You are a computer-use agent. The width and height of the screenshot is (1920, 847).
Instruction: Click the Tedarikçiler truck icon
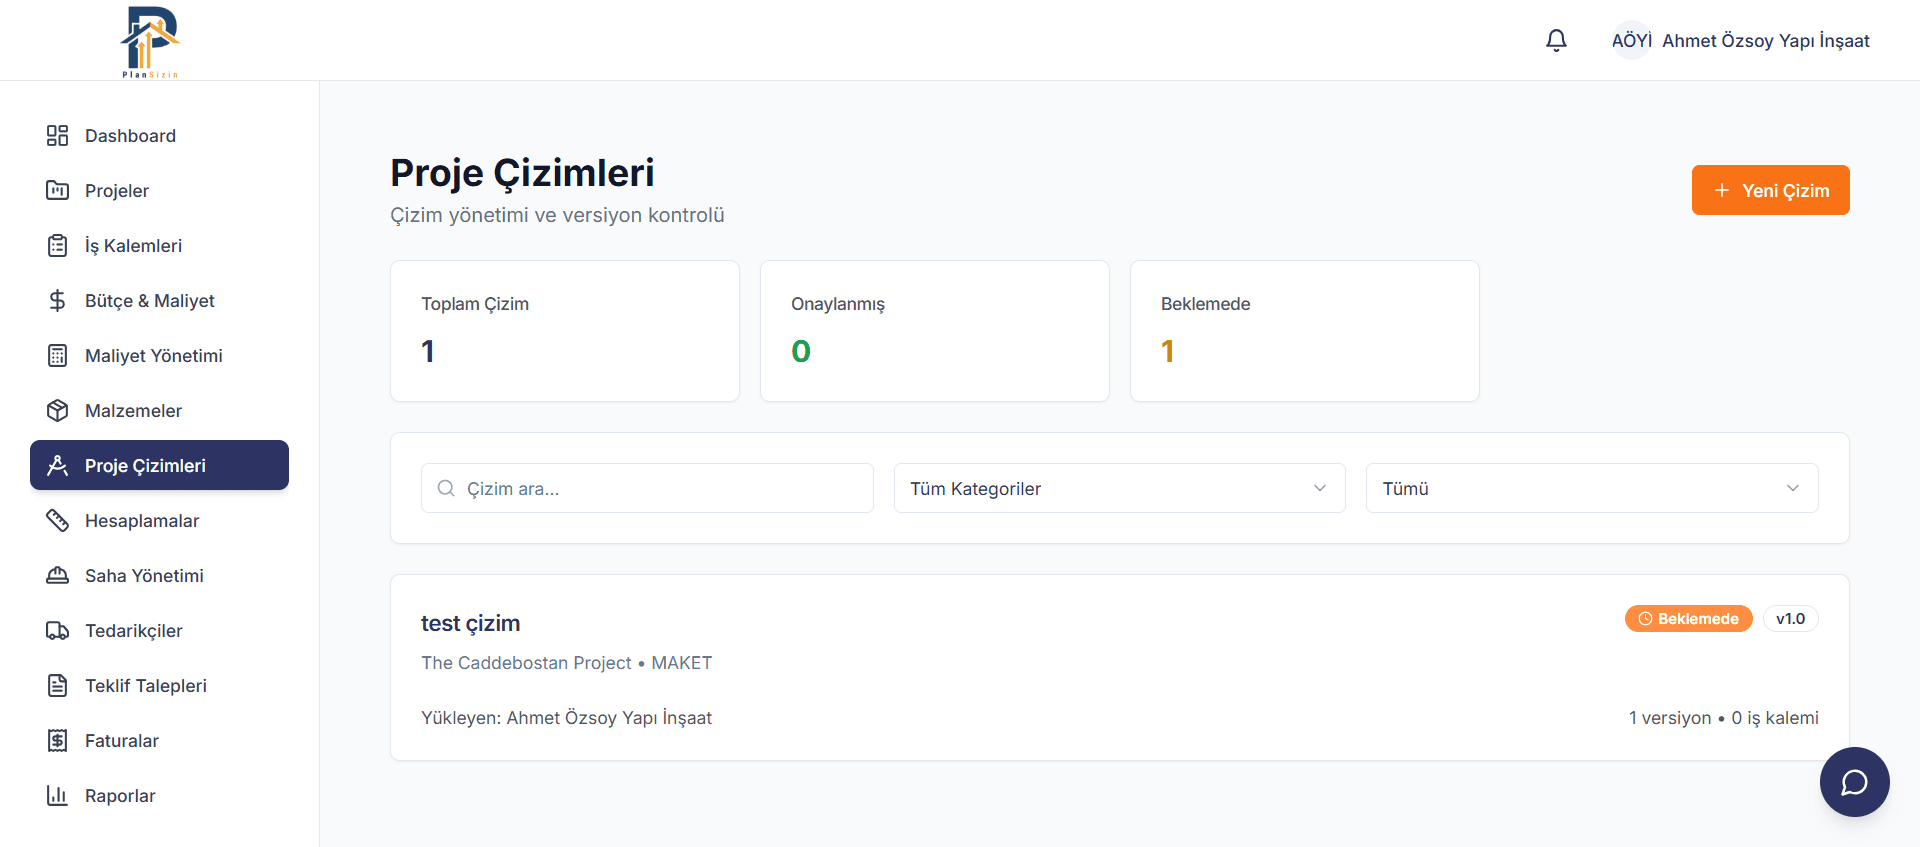tap(58, 631)
